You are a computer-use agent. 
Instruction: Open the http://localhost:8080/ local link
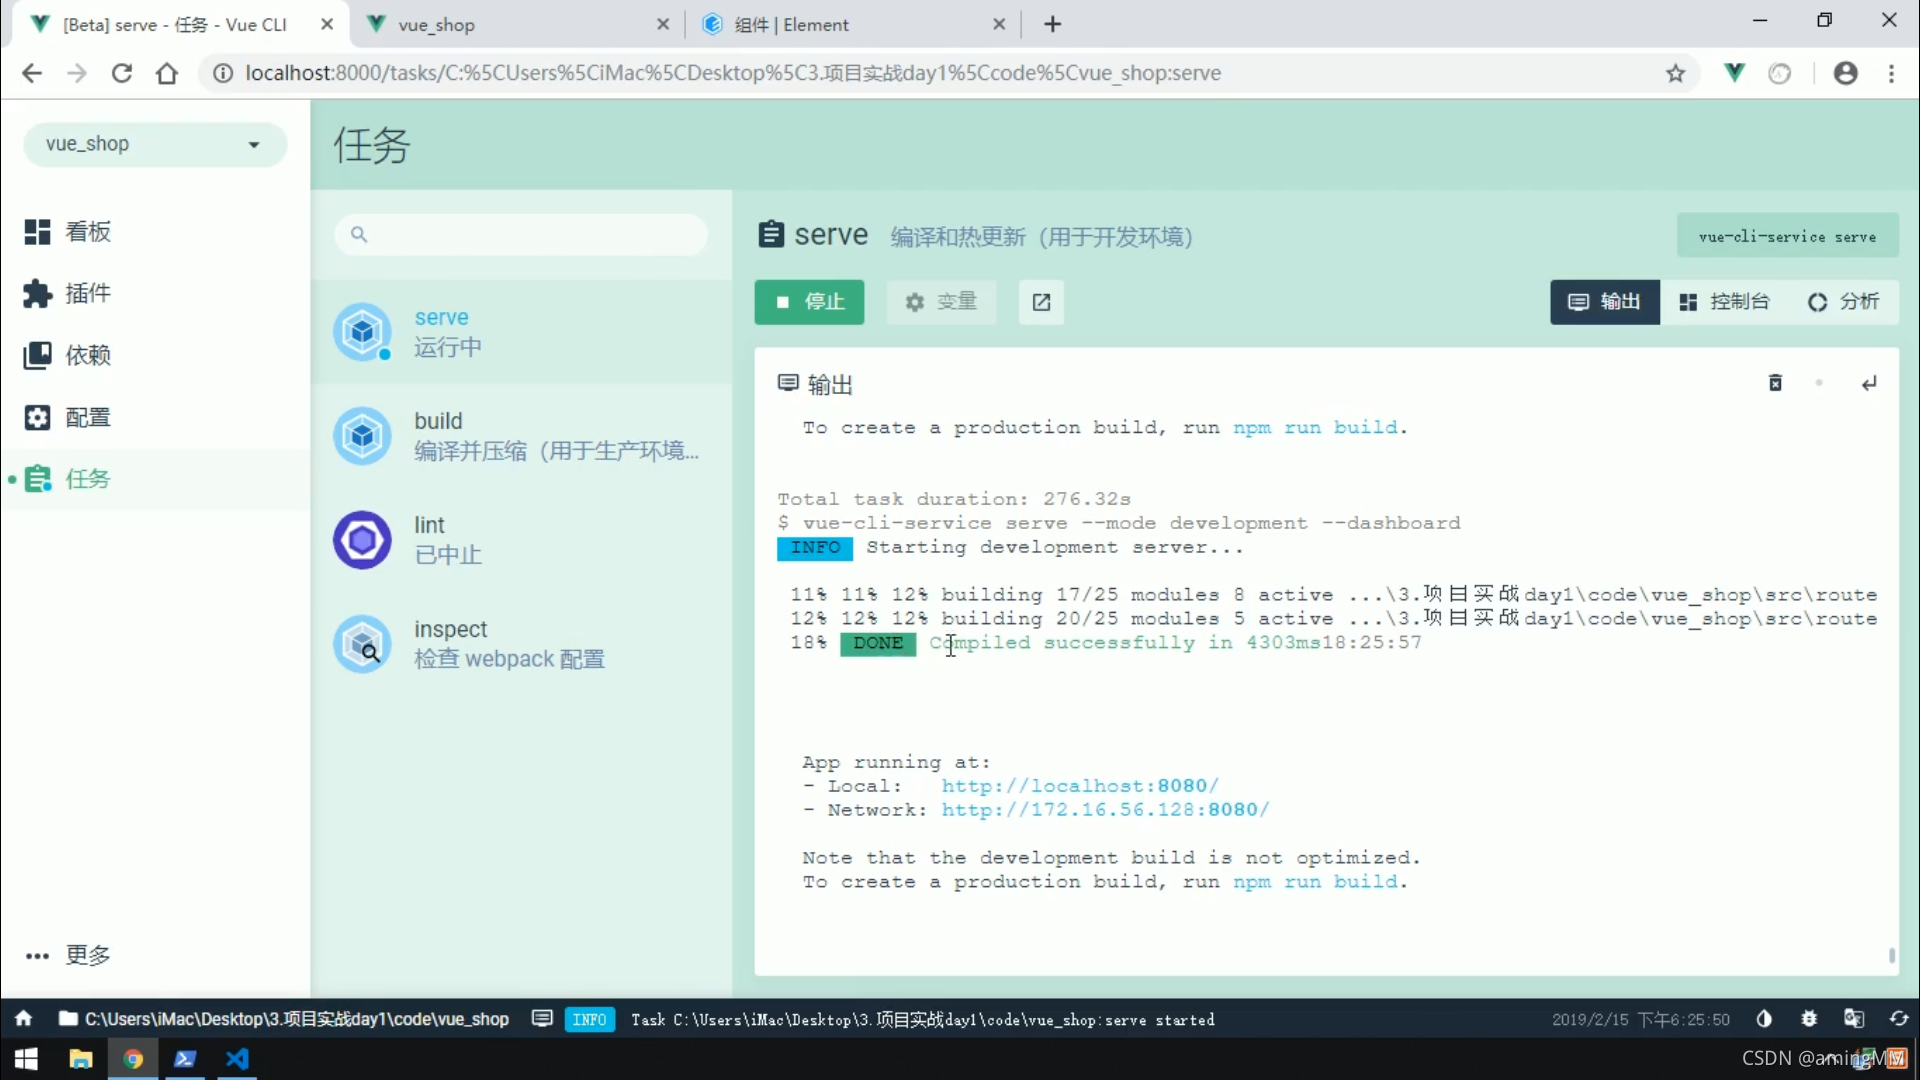1080,786
